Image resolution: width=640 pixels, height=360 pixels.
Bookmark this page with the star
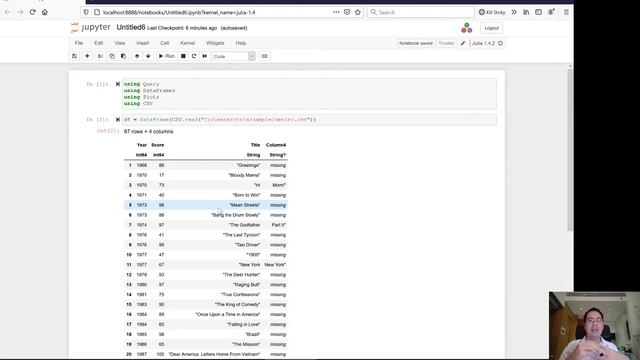click(x=358, y=12)
